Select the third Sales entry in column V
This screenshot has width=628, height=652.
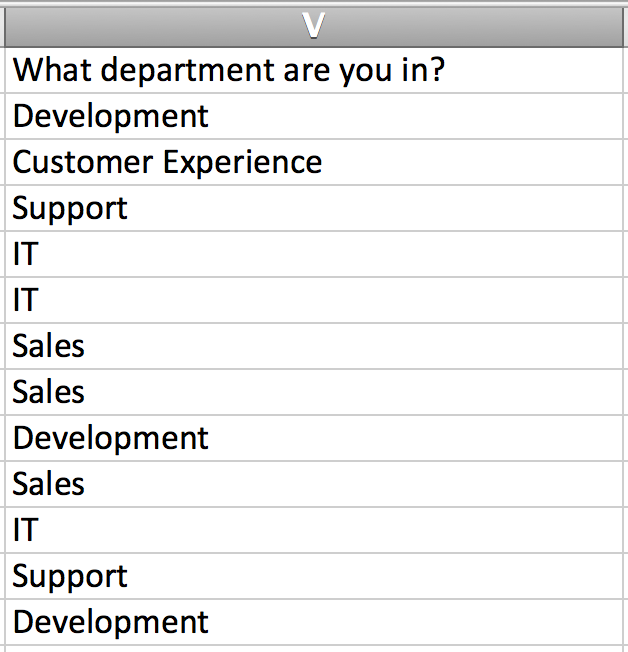click(49, 485)
